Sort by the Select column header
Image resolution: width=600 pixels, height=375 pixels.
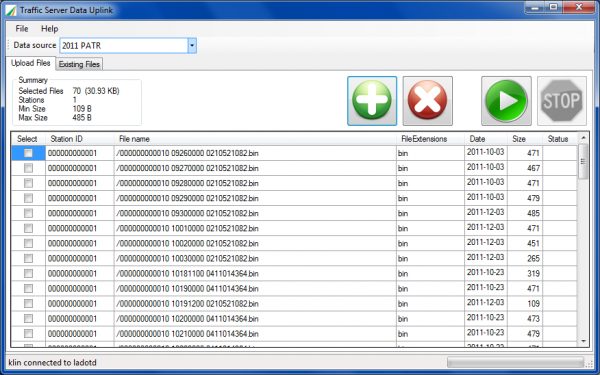(28, 139)
